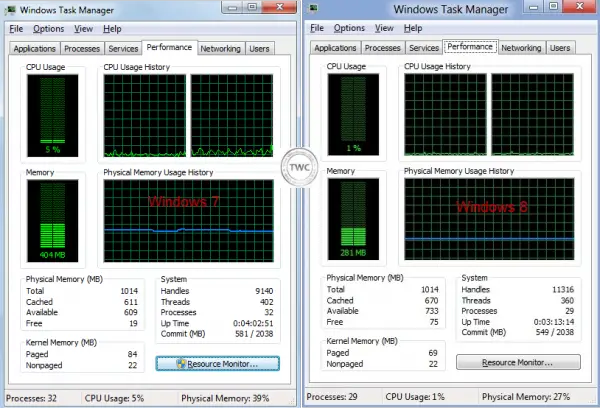
Task: Click the 404 MB Memory gauge
Action: (52, 221)
